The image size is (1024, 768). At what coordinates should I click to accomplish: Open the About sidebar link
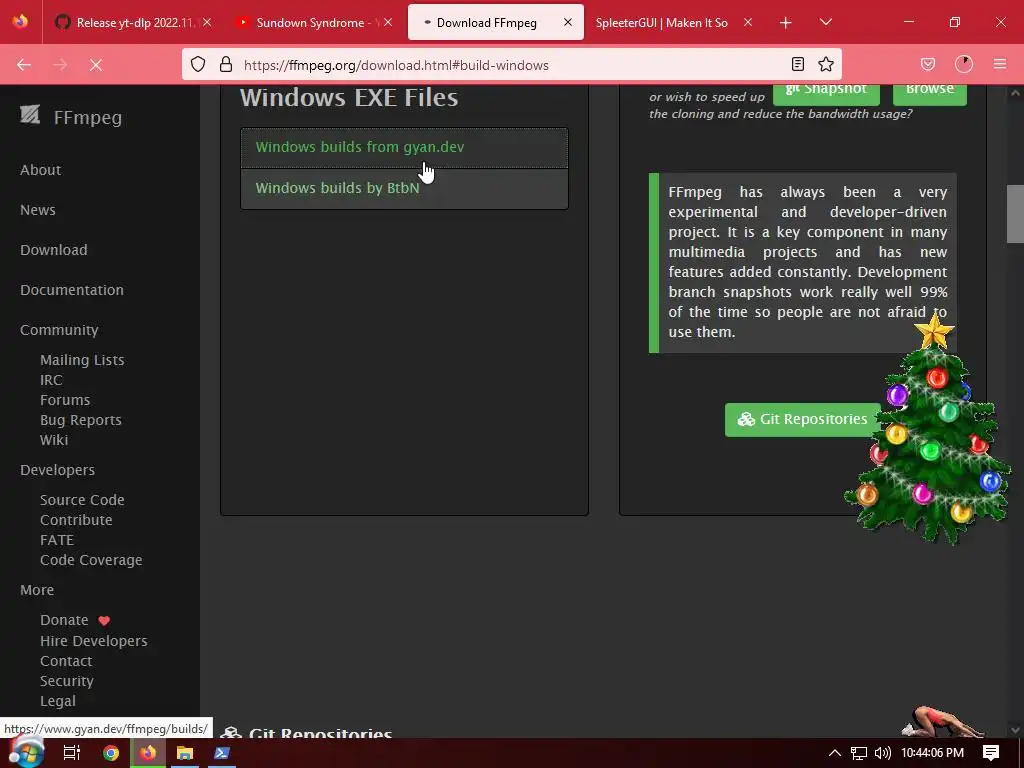coord(40,170)
